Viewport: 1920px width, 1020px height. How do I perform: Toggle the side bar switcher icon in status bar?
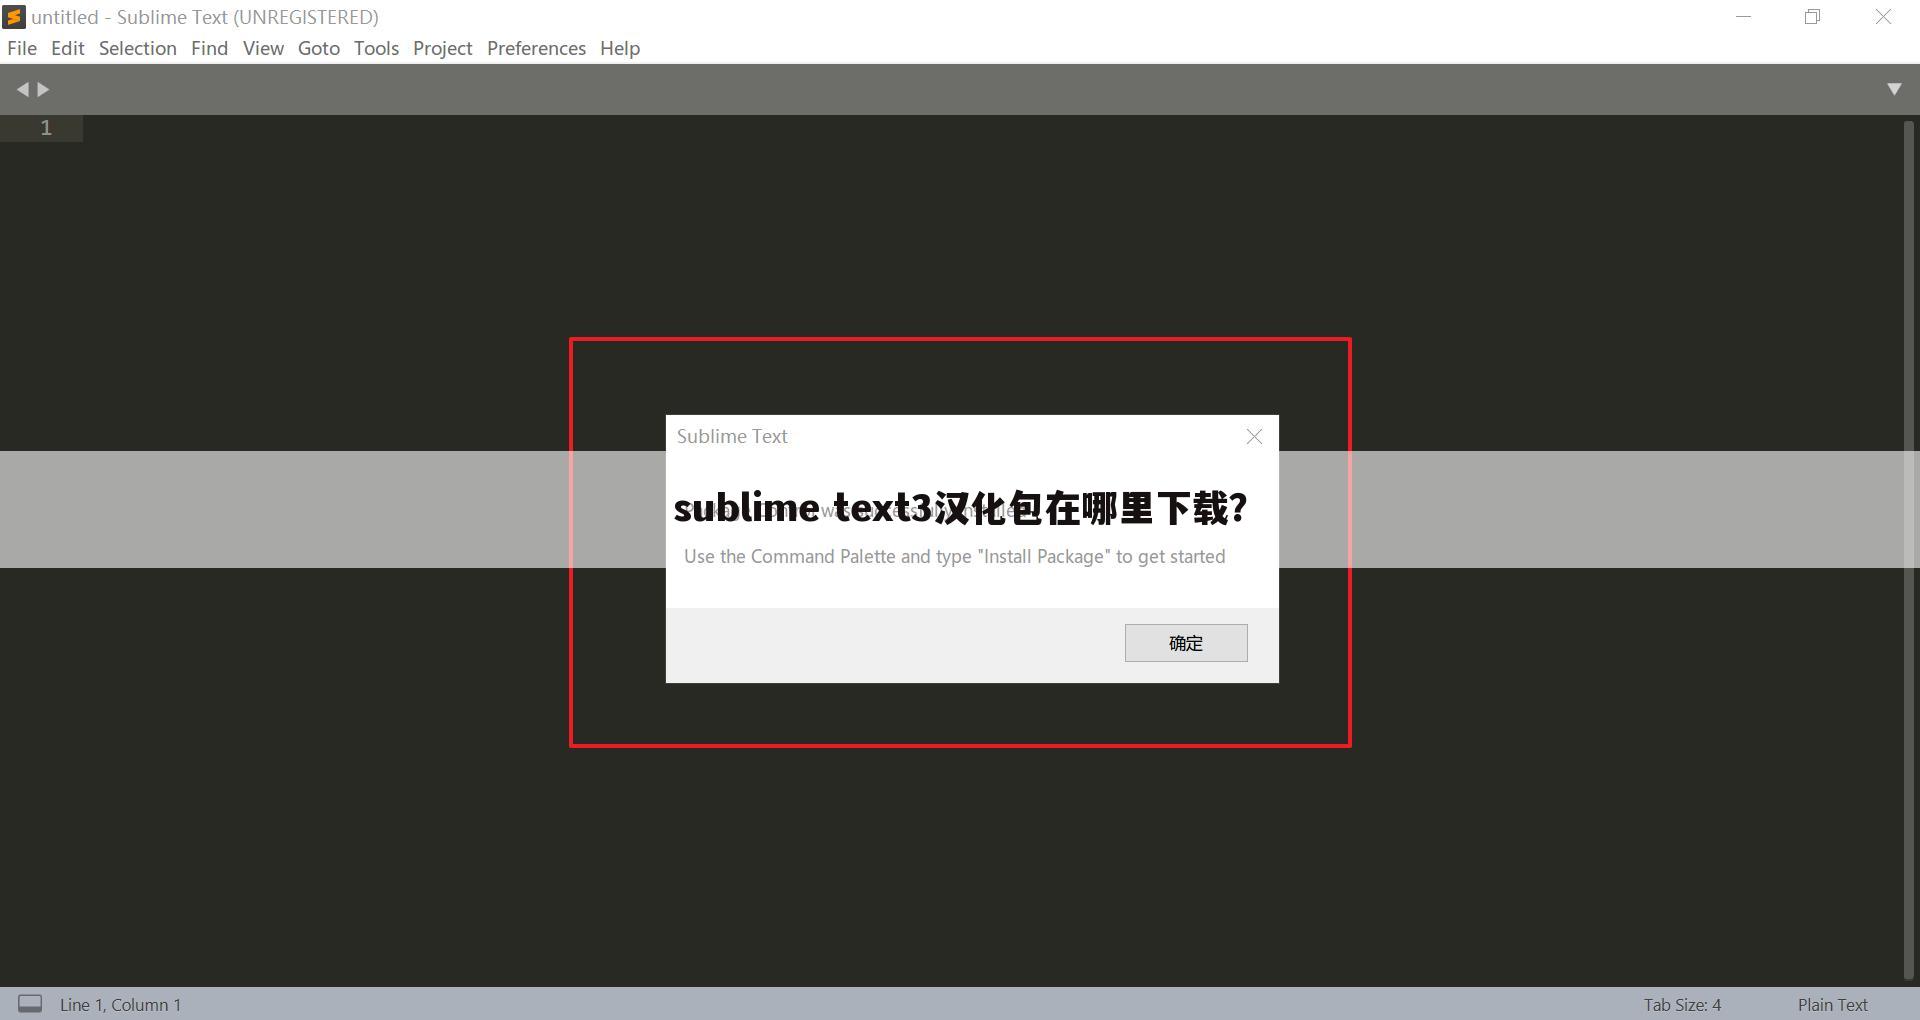pos(30,1004)
